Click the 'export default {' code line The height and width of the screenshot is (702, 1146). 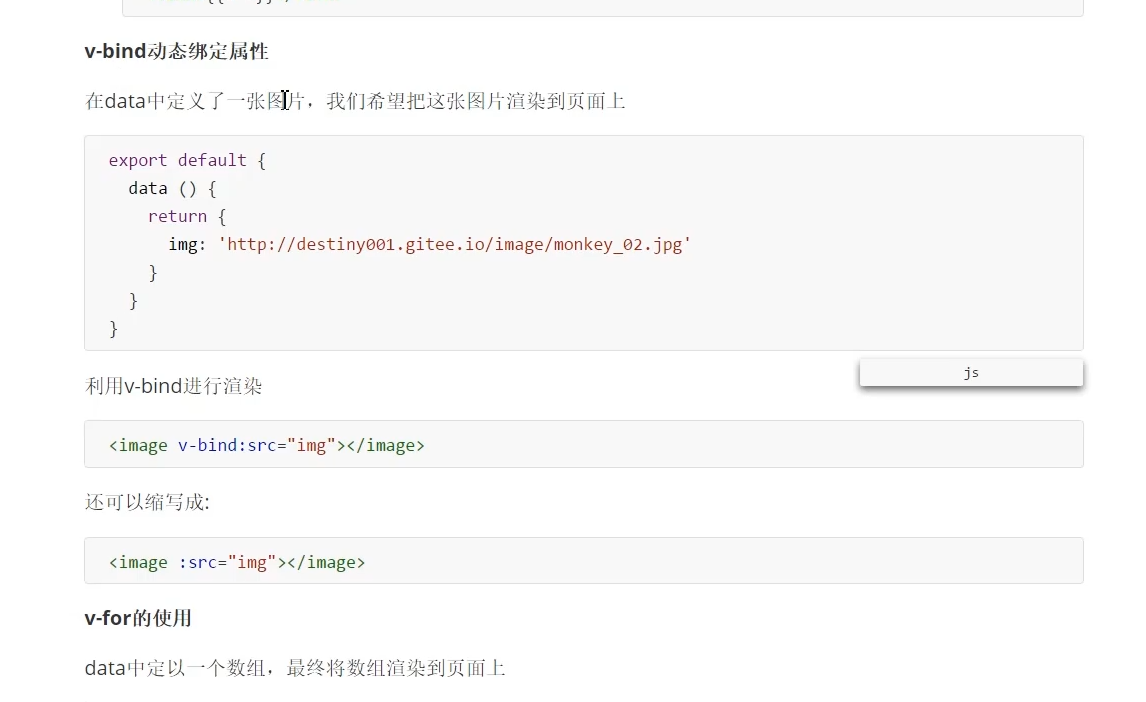187,160
